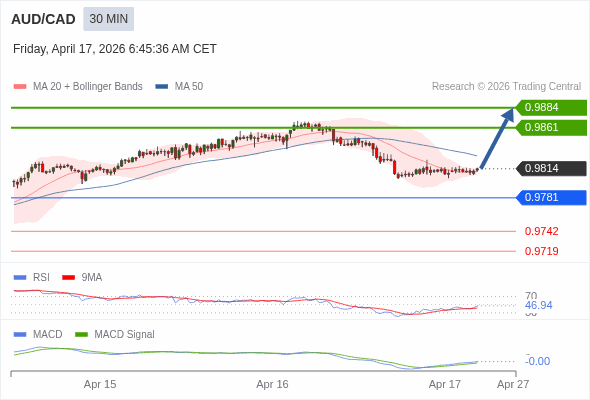Select the 0.9861 green resistance price tag
The image size is (590, 400).
point(551,128)
